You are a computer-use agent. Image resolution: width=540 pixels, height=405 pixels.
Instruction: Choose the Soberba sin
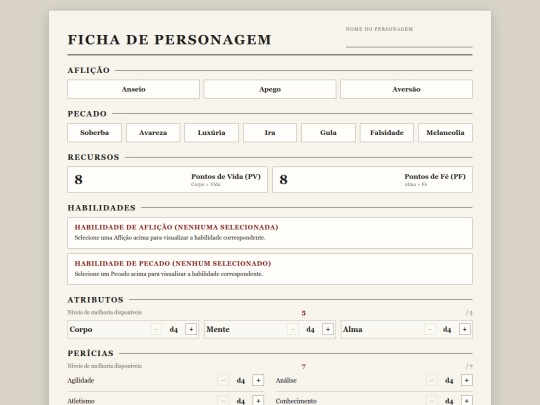(x=94, y=133)
